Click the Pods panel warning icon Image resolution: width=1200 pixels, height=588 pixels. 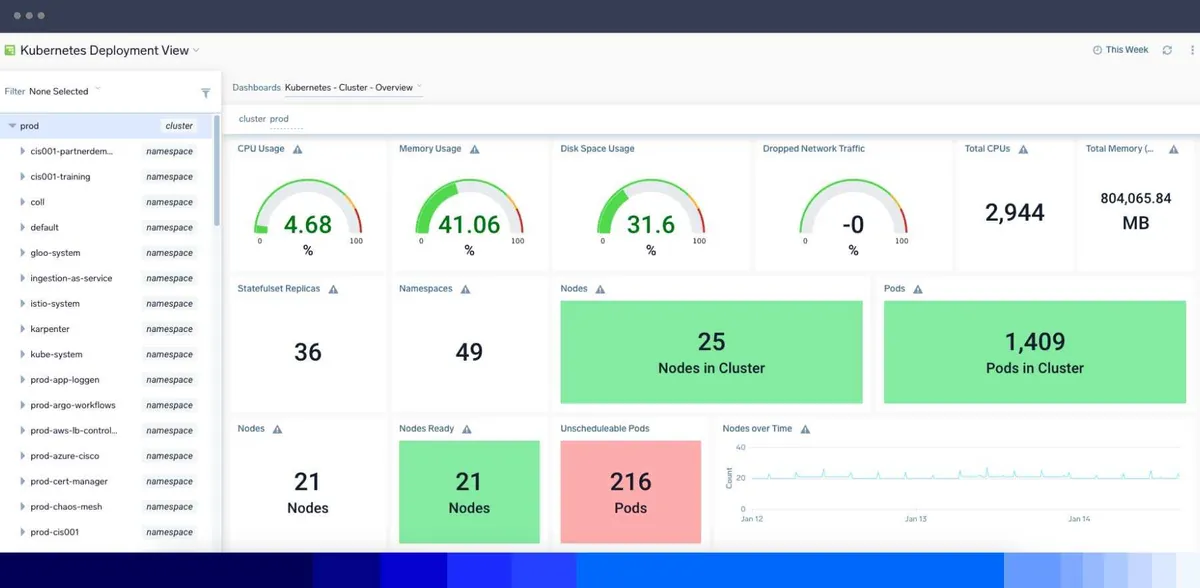[917, 289]
